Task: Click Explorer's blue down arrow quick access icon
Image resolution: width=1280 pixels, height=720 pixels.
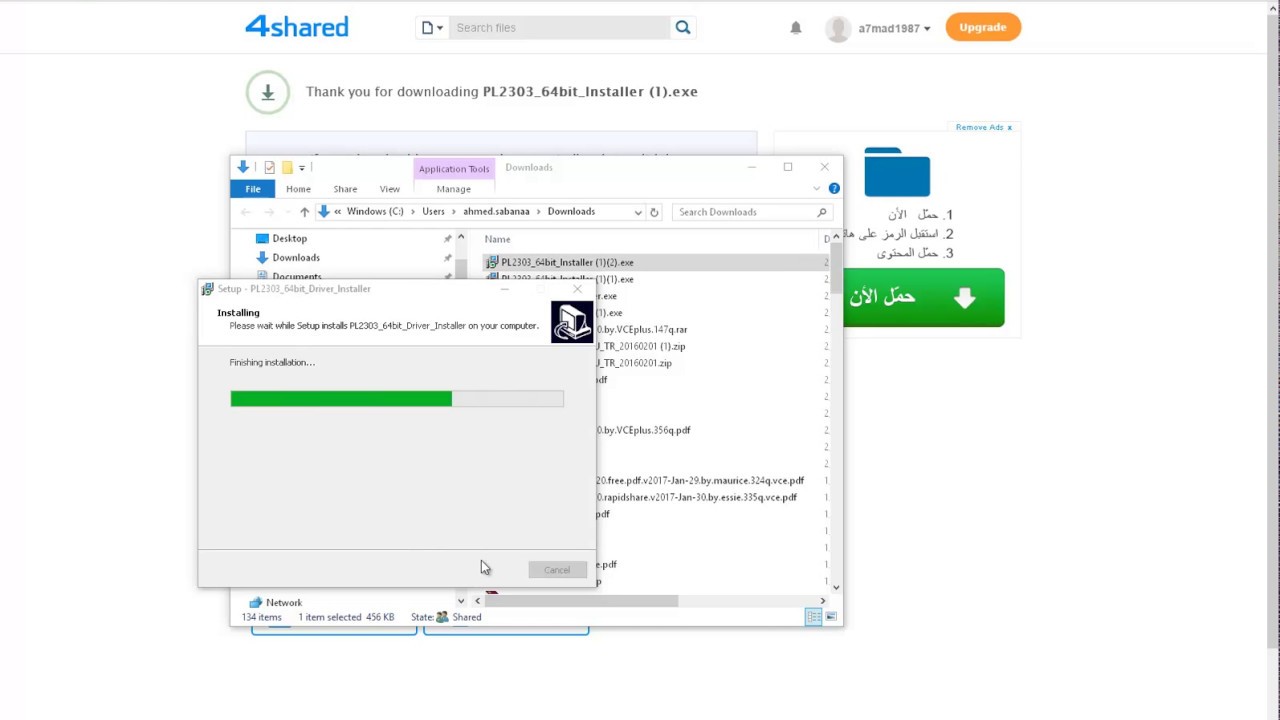Action: [x=242, y=167]
